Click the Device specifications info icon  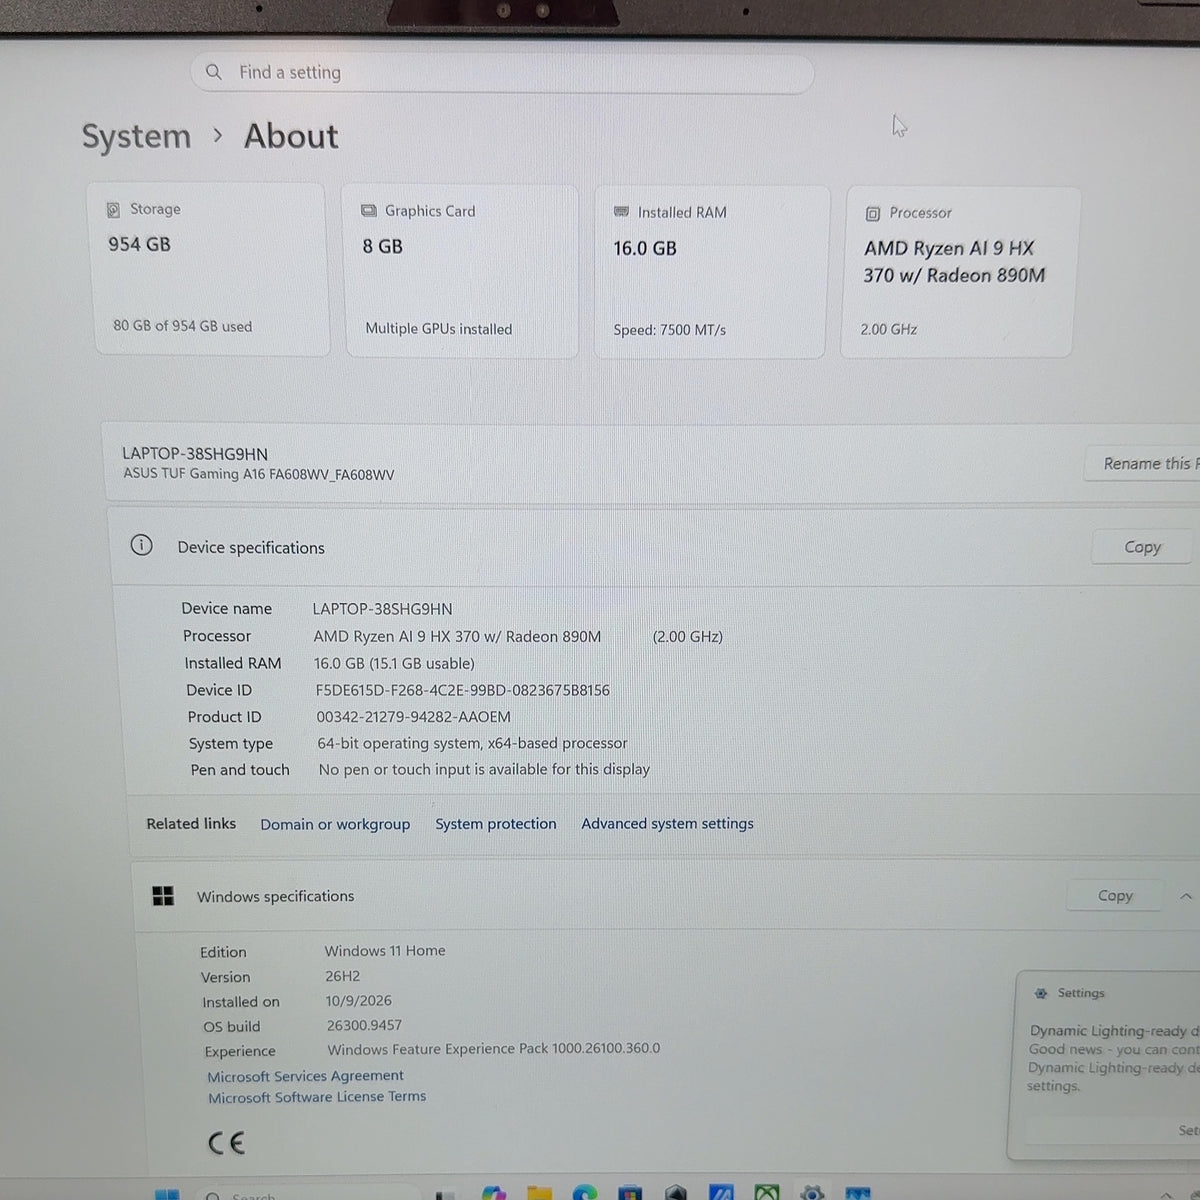(142, 545)
